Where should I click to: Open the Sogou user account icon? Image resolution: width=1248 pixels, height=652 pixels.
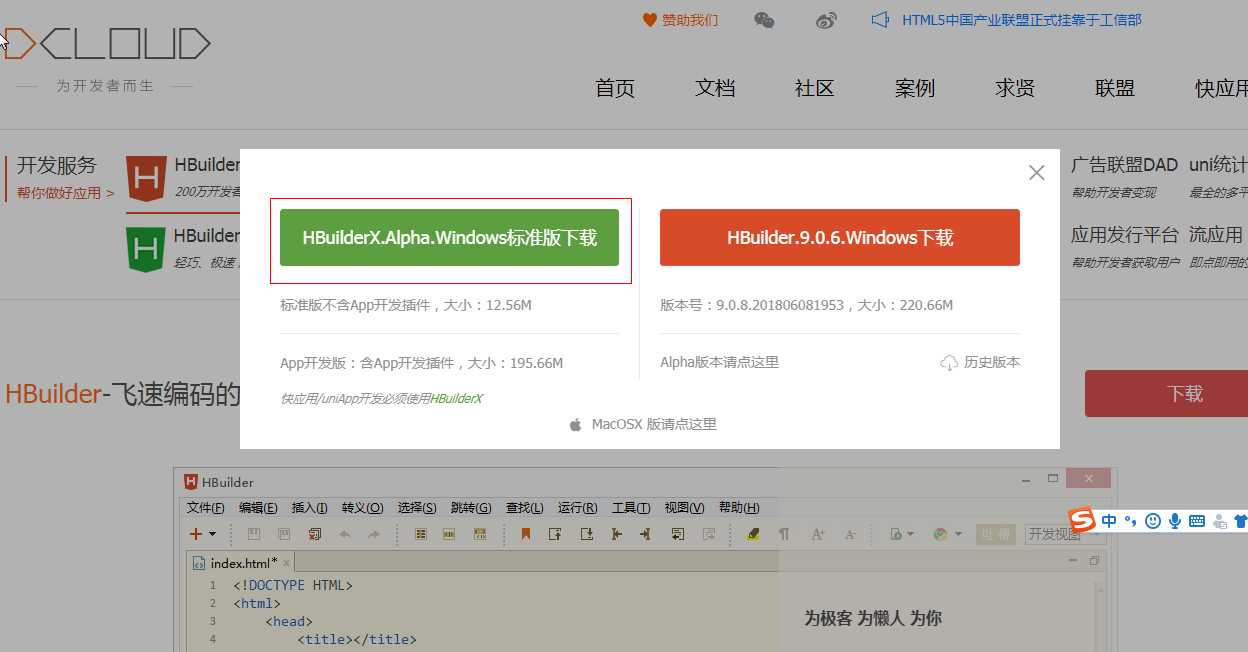1219,521
